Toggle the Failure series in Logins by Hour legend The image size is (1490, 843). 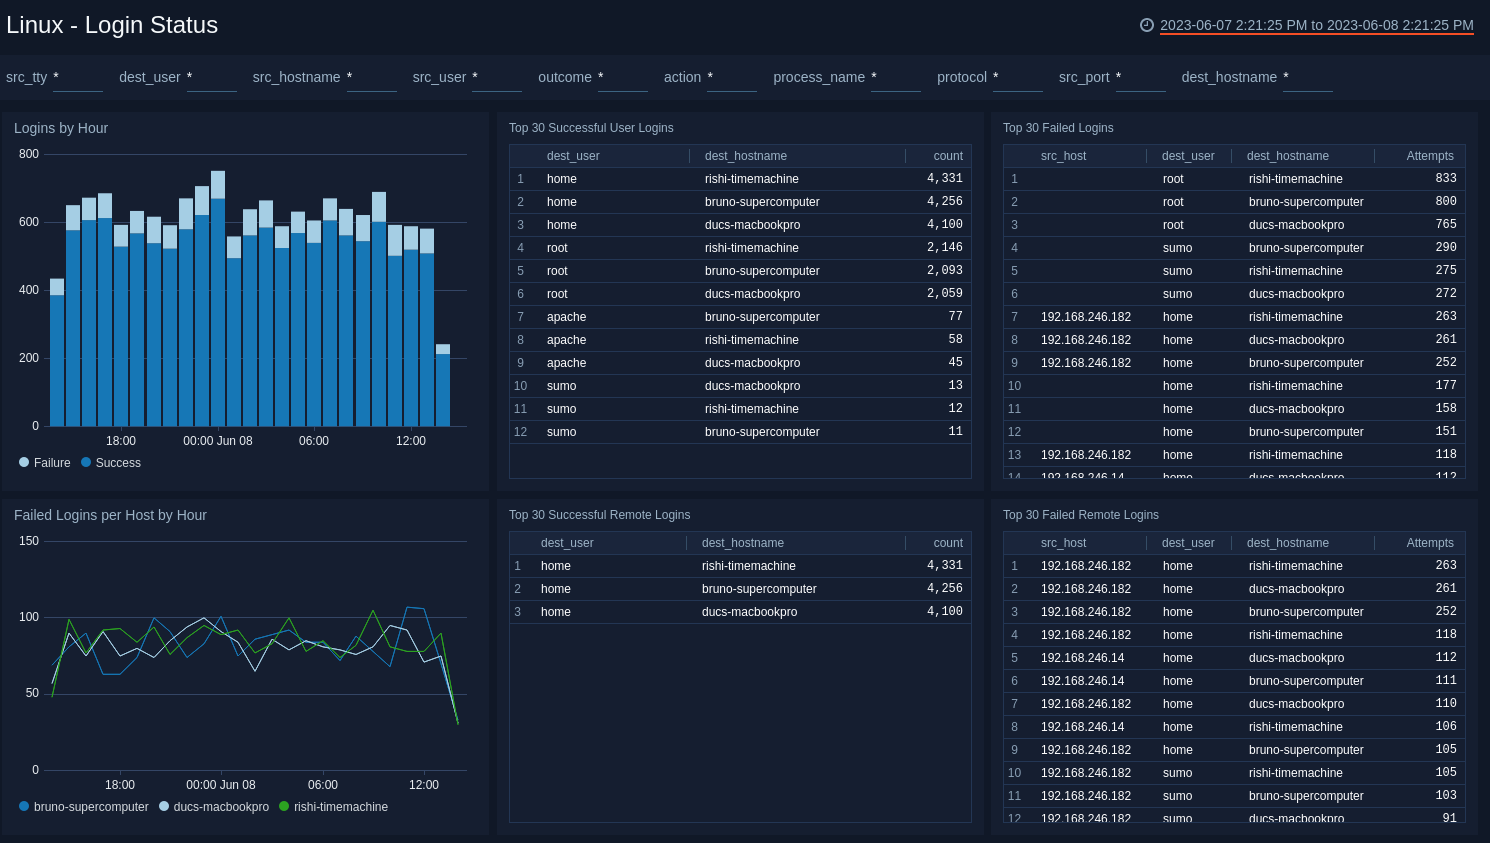coord(44,462)
